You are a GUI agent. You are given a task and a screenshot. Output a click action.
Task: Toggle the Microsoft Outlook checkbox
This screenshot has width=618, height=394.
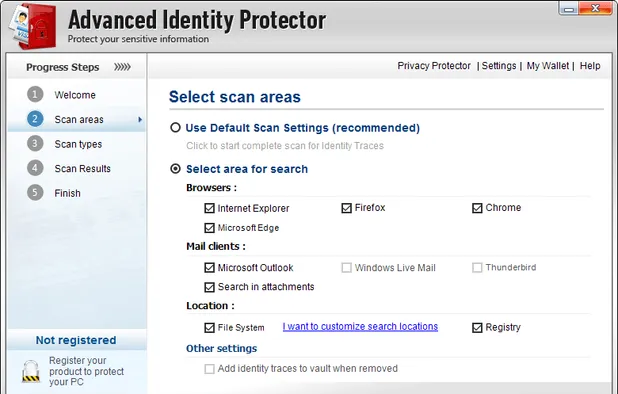(209, 268)
